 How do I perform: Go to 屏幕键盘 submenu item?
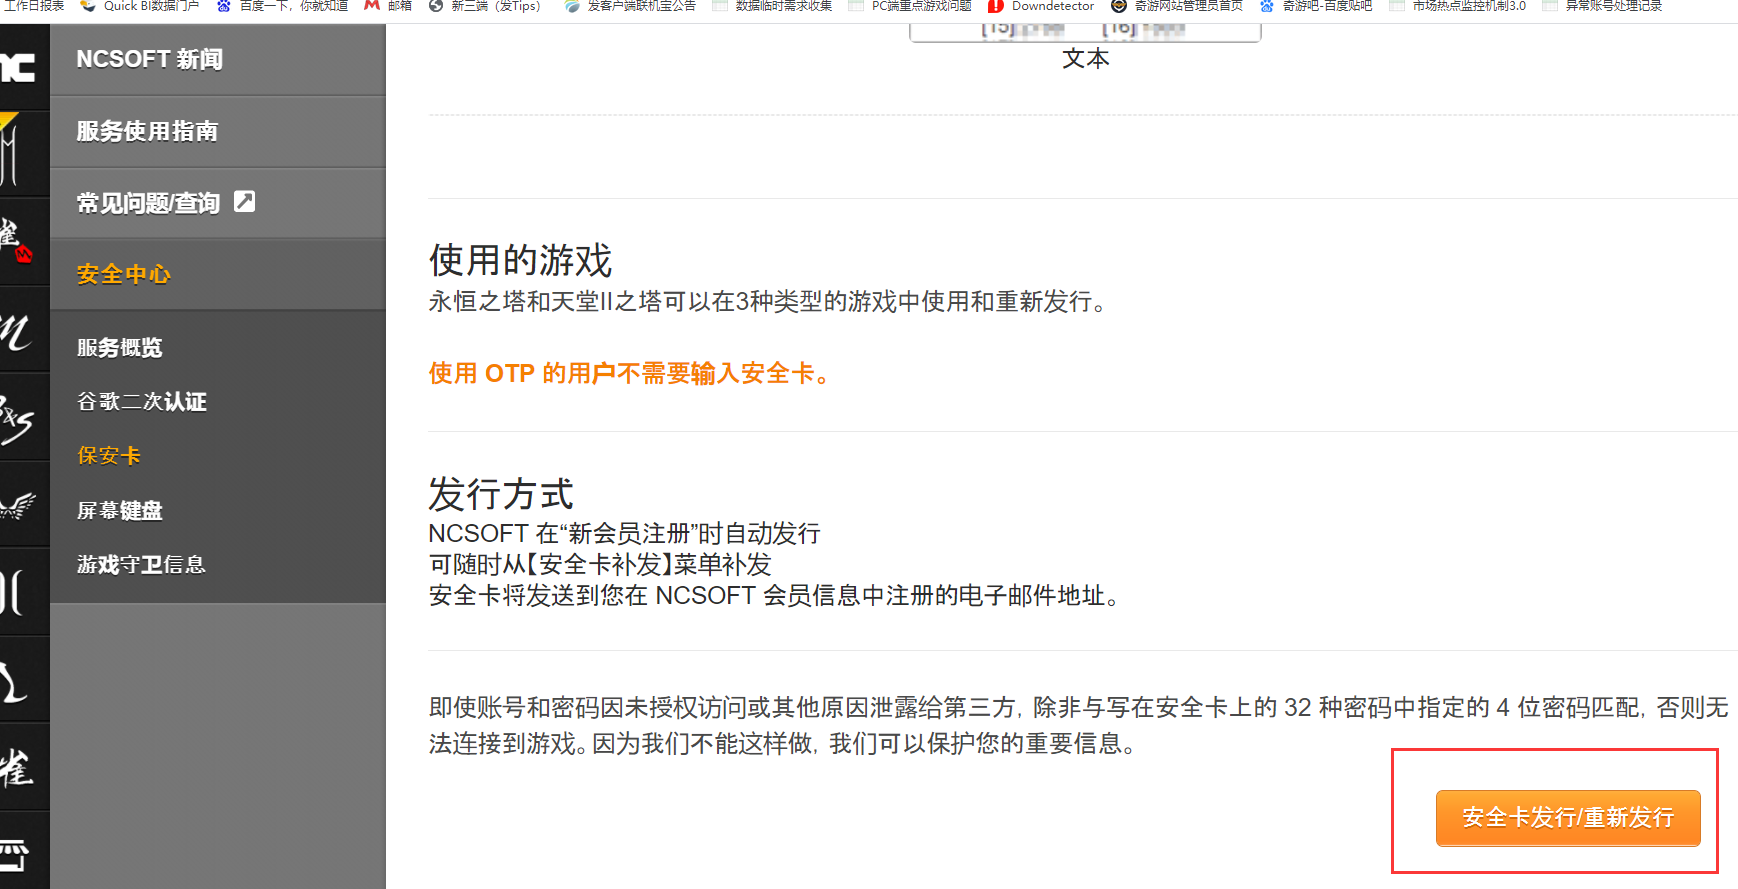pyautogui.click(x=120, y=510)
